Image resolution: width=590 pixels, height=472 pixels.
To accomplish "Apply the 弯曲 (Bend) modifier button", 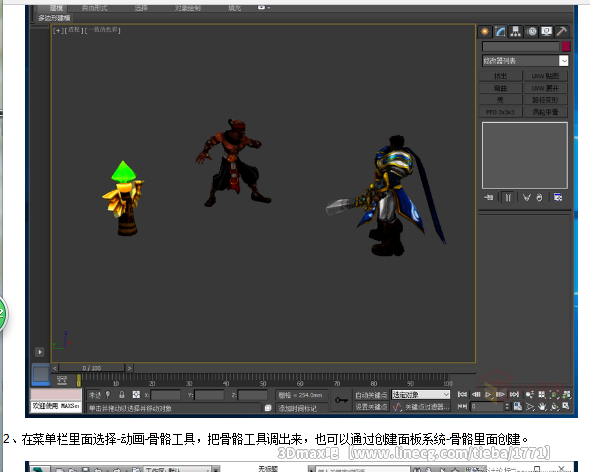I will [500, 88].
